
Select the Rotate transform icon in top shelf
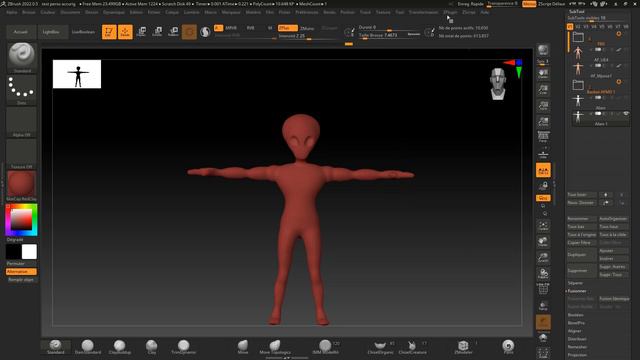tap(173, 31)
